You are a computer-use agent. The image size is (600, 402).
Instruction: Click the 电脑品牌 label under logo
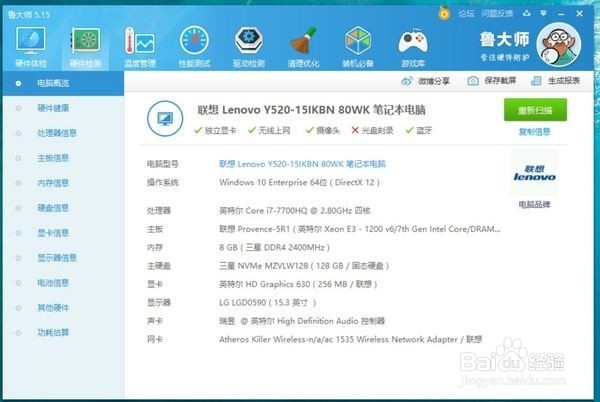tap(534, 205)
